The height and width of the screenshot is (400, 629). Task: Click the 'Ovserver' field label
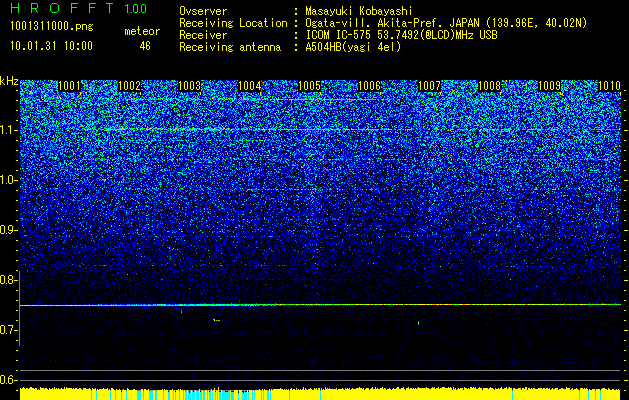point(203,11)
